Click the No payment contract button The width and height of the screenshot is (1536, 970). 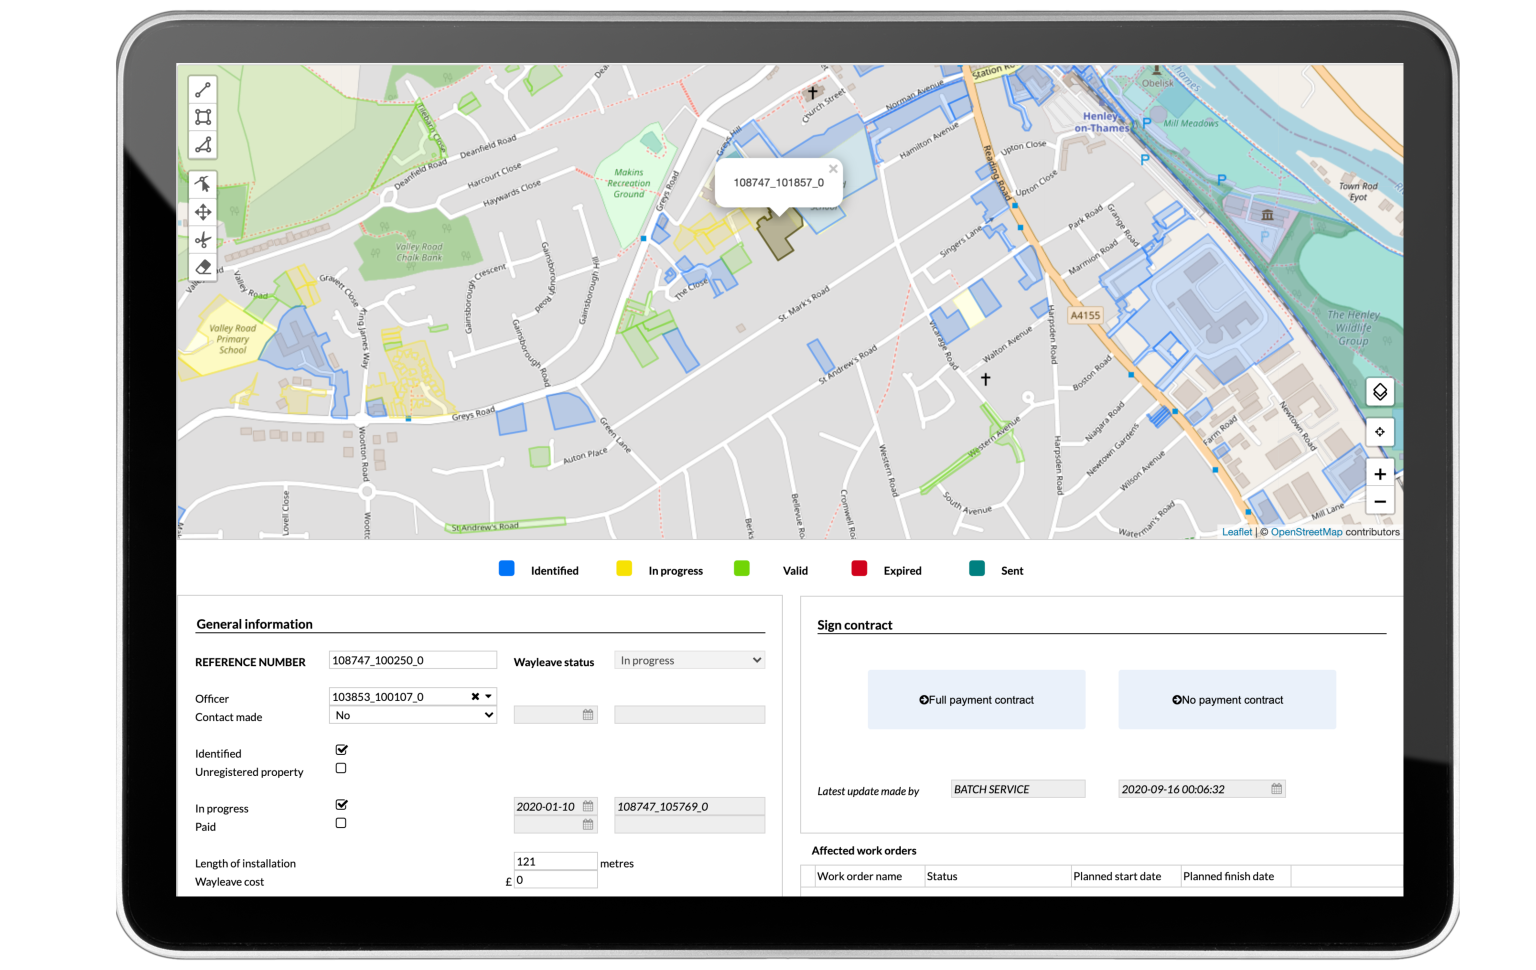1227,700
